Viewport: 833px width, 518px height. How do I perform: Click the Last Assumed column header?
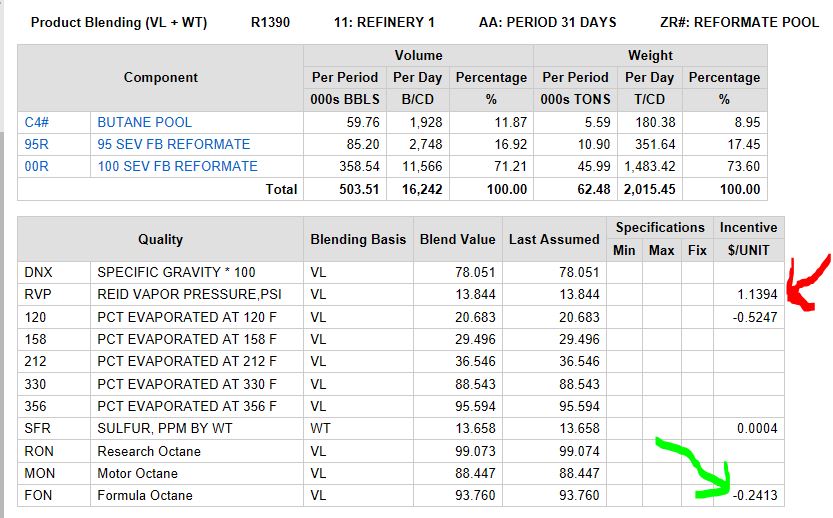click(x=554, y=239)
